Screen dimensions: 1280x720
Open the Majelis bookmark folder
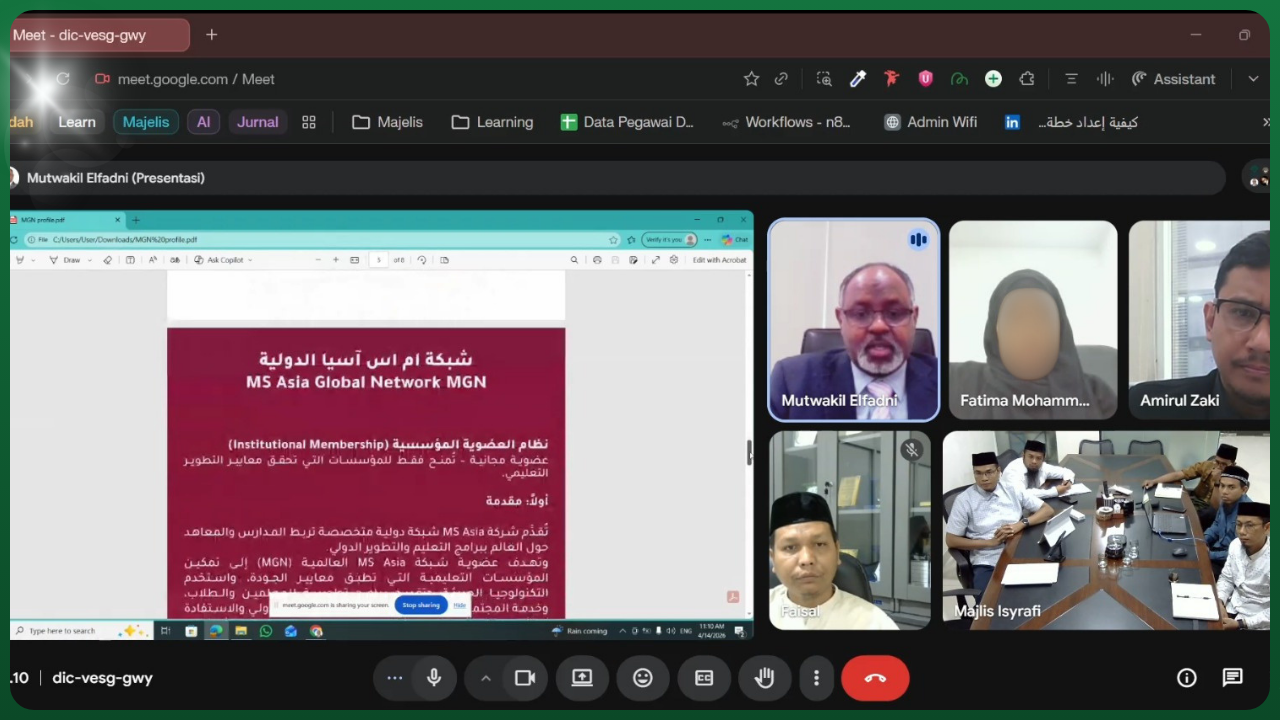(x=388, y=122)
